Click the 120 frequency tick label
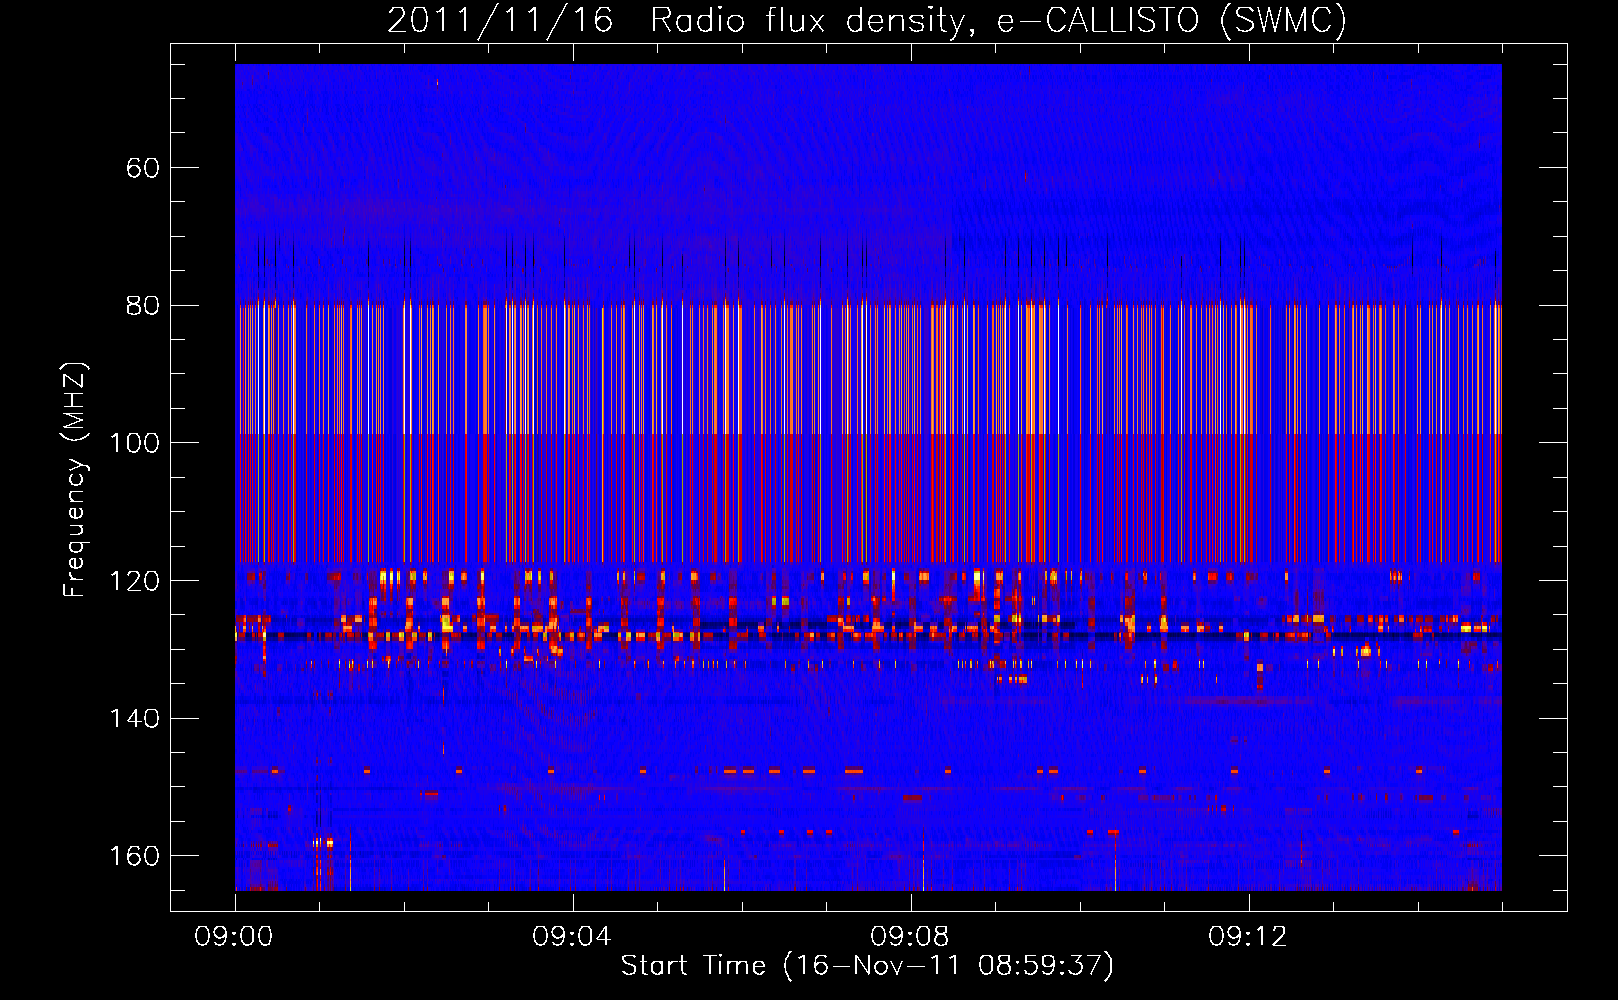Viewport: 1618px width, 1000px height. pyautogui.click(x=134, y=581)
